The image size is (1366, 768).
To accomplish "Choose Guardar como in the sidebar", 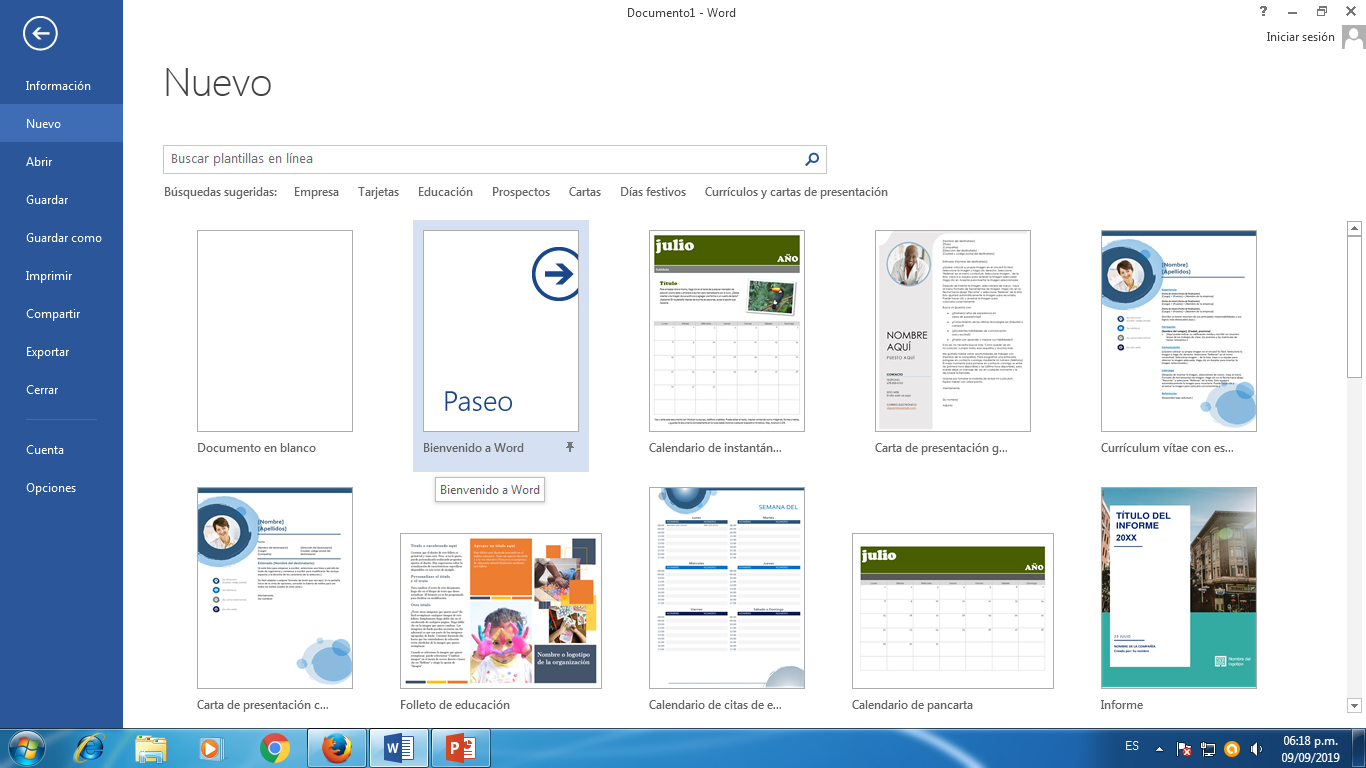I will pos(61,238).
